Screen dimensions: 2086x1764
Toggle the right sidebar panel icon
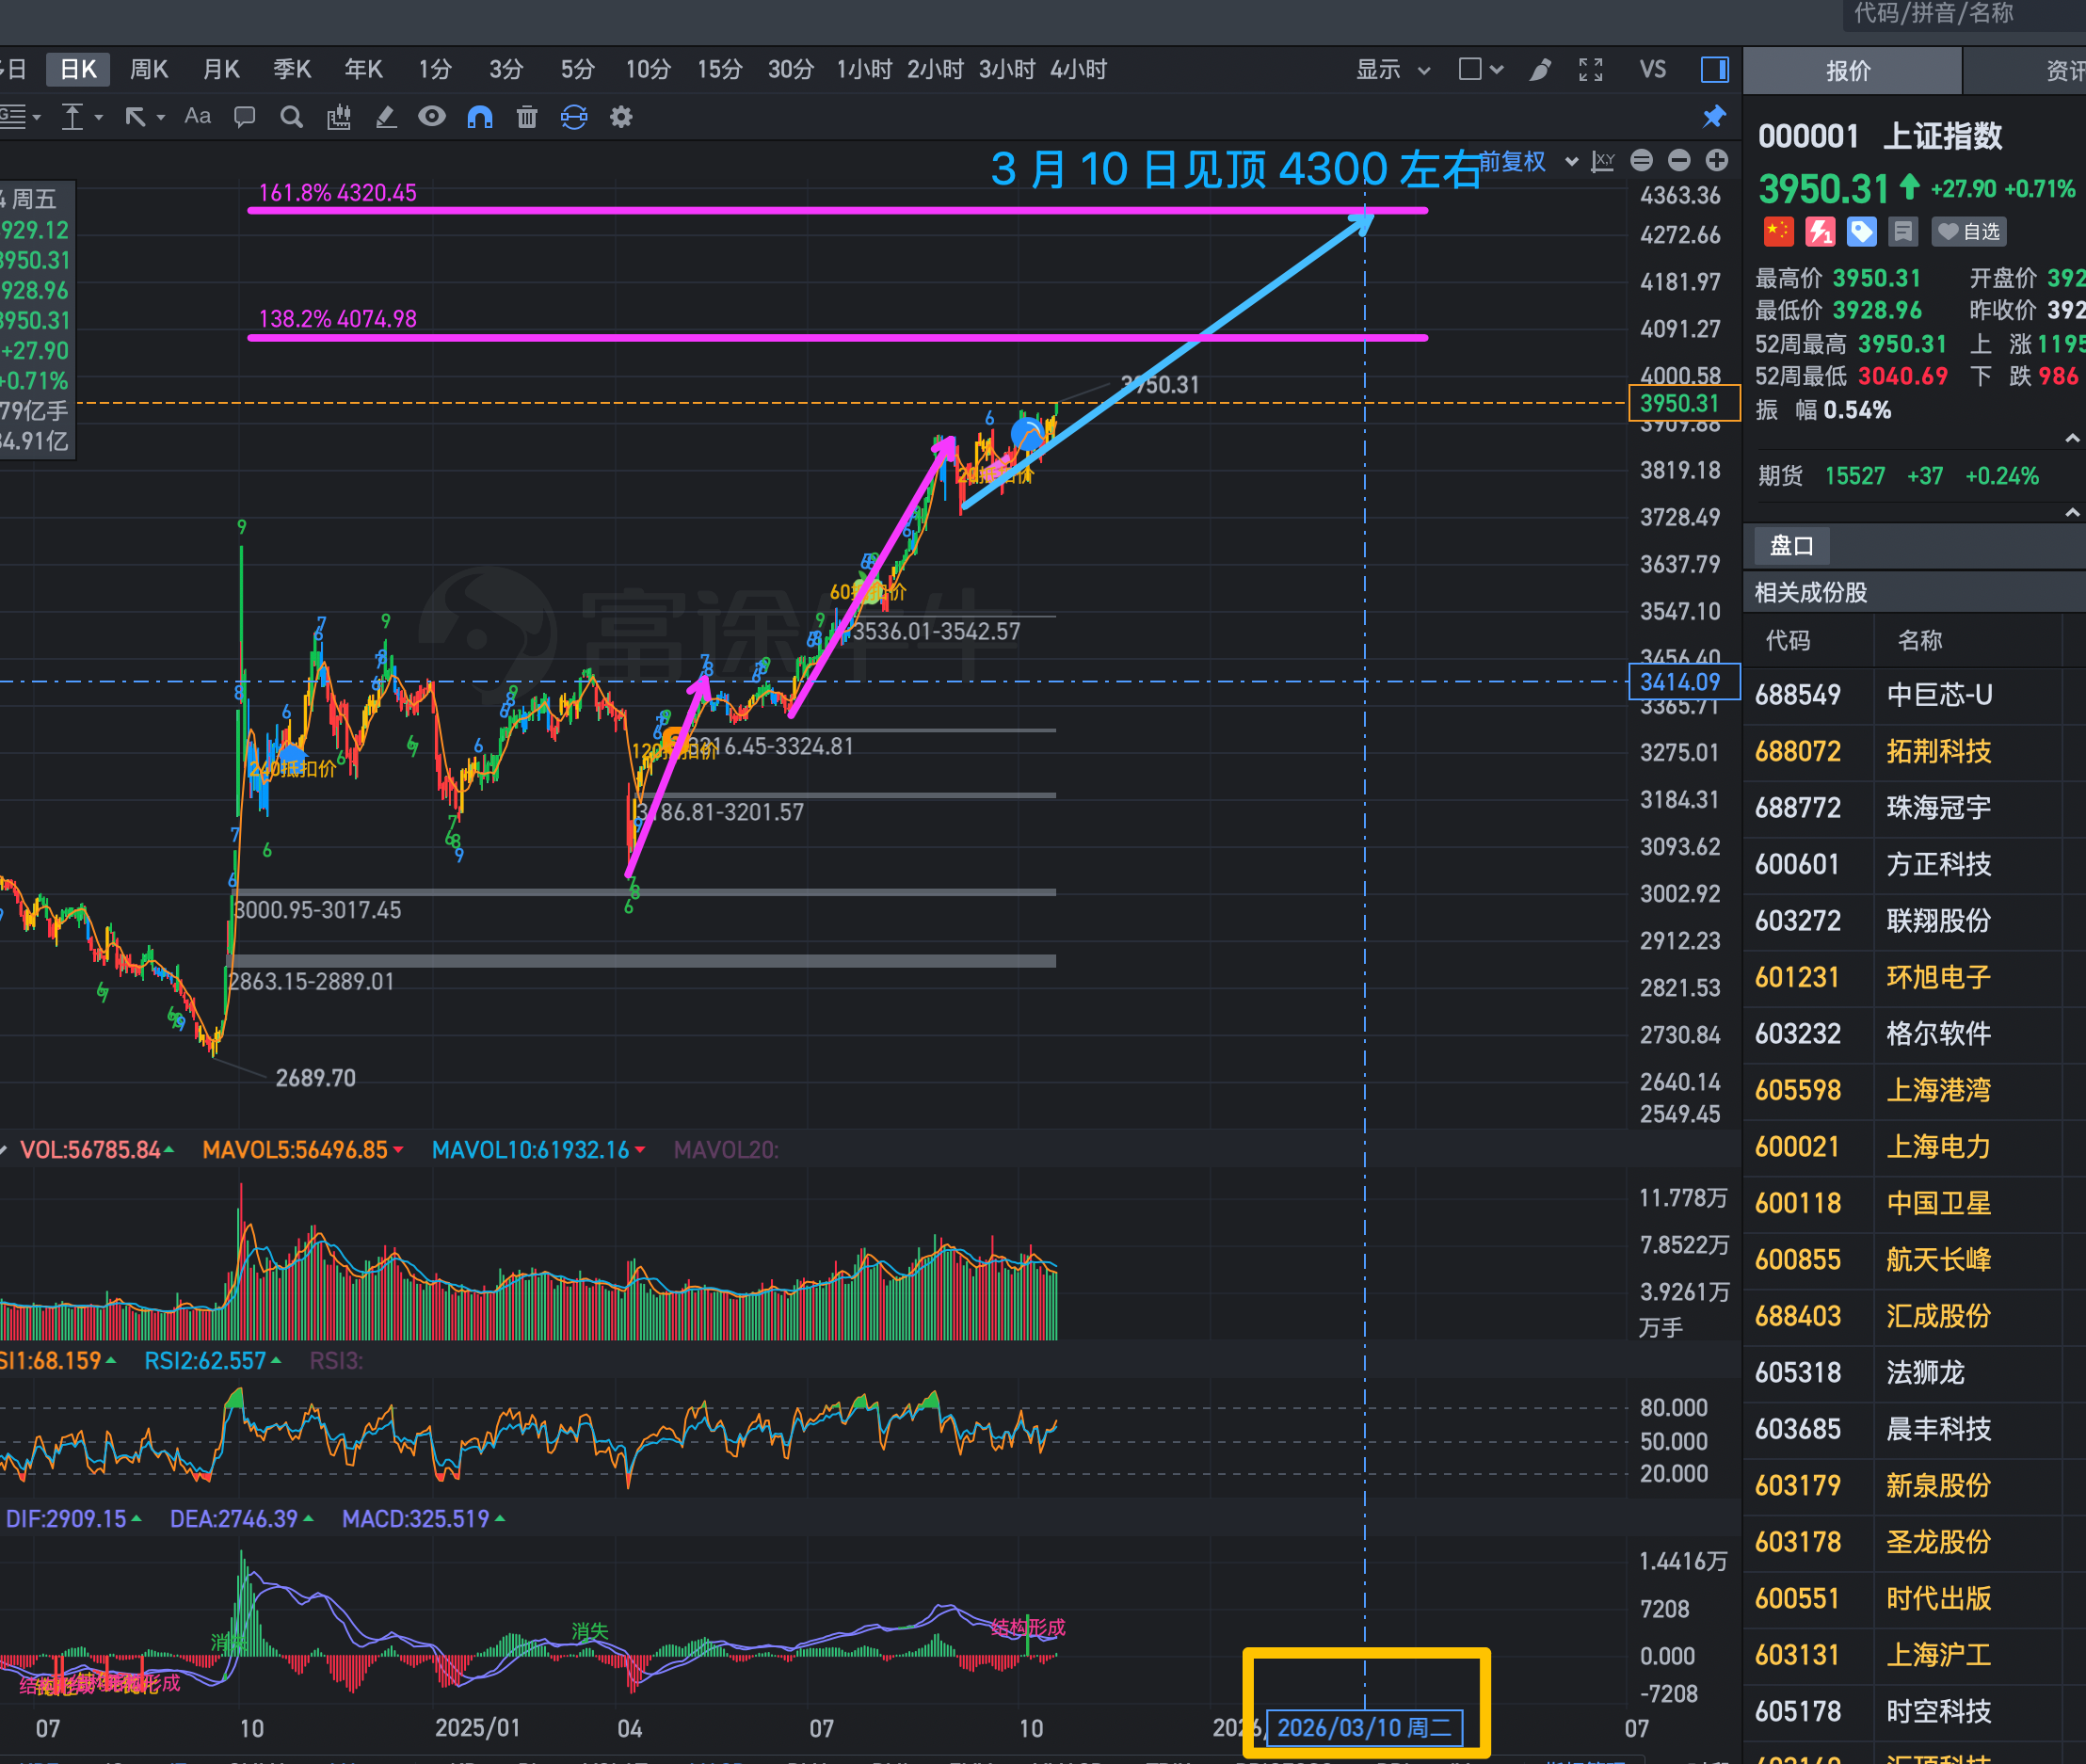click(x=1714, y=69)
